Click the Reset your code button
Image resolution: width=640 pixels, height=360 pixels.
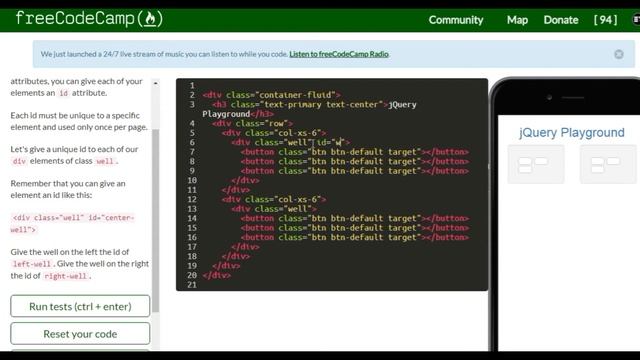80,333
